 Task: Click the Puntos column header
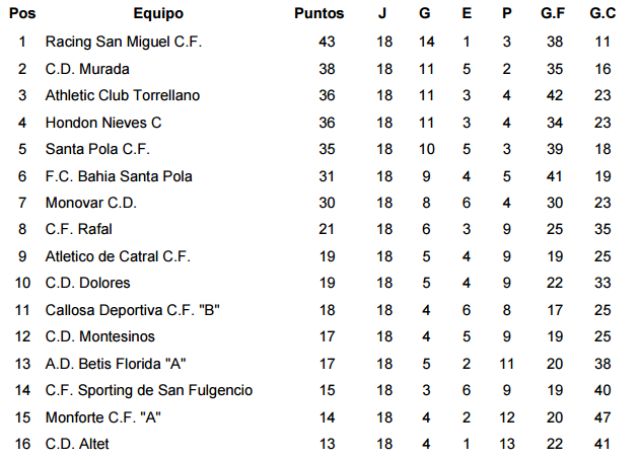319,14
